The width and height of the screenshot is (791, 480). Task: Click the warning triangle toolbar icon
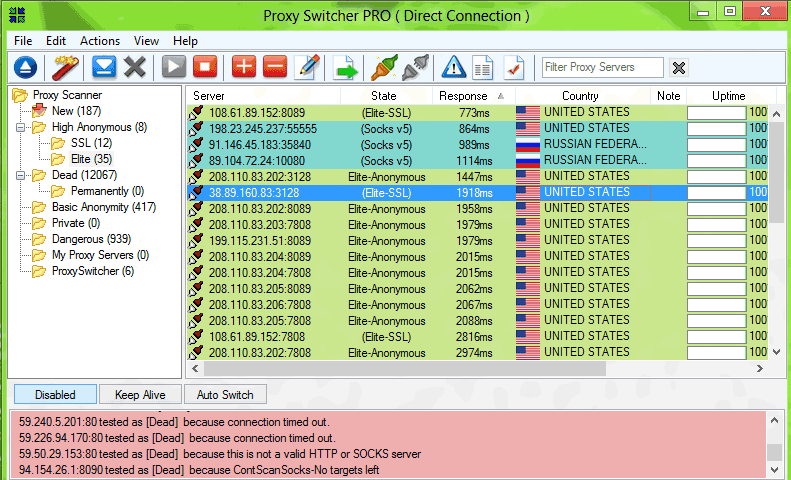coord(454,67)
